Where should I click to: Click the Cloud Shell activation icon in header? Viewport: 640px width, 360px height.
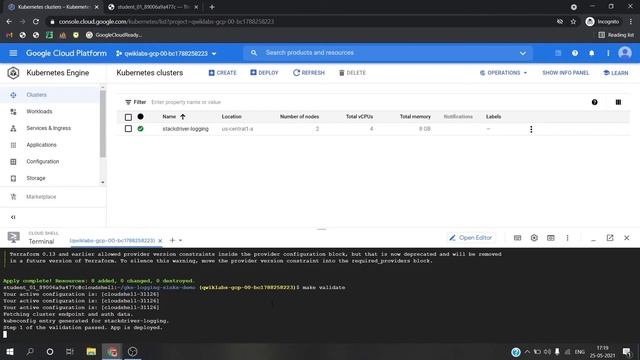pyautogui.click(x=558, y=53)
